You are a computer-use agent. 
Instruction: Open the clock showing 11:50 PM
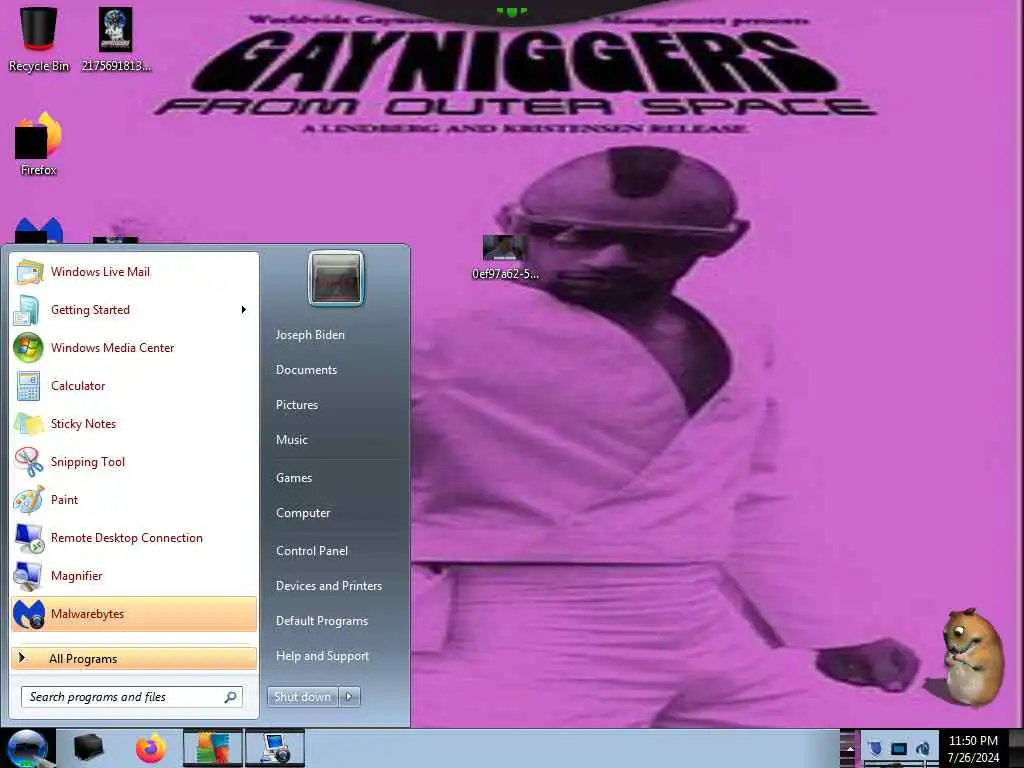[x=973, y=748]
